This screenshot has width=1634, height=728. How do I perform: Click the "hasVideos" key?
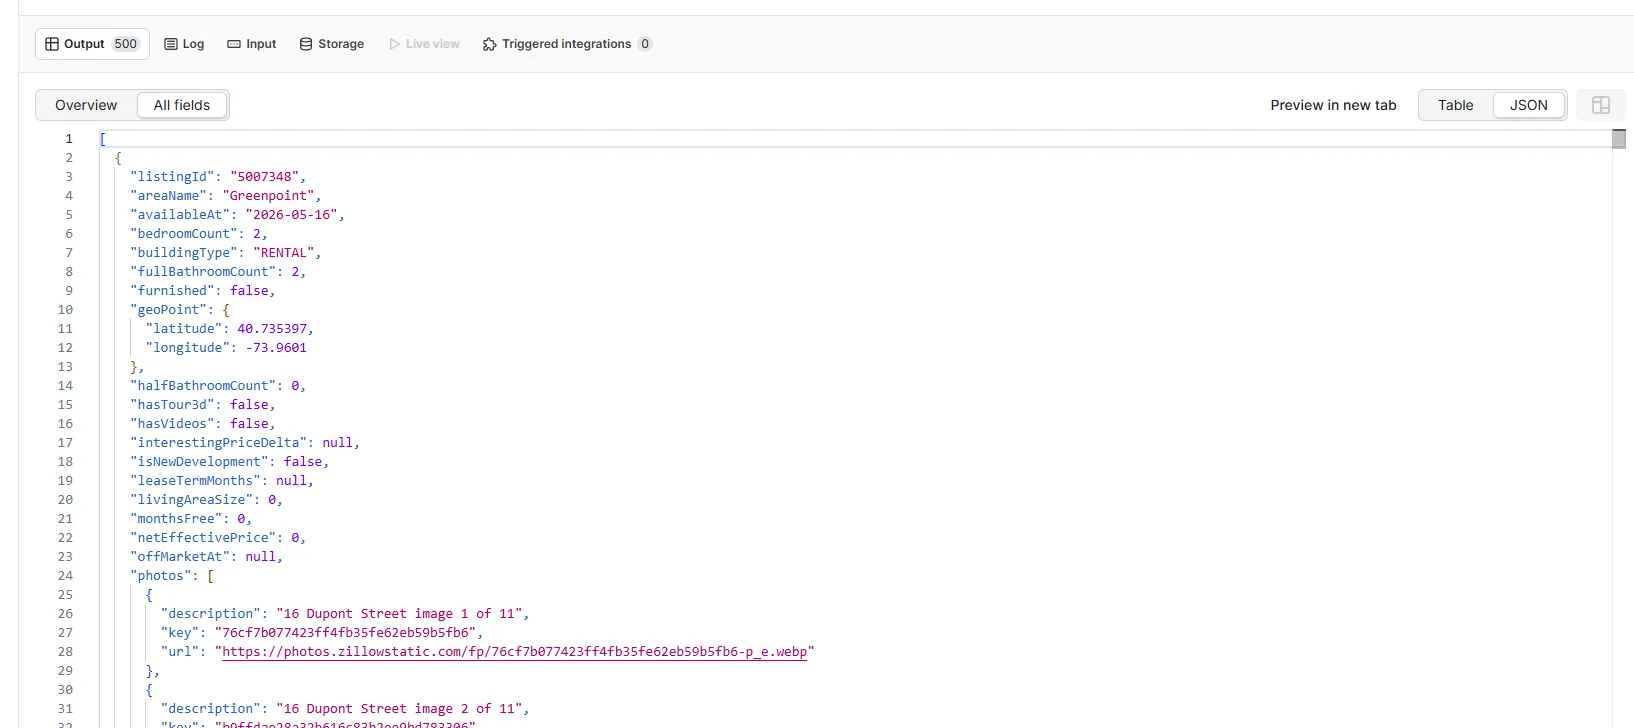click(172, 424)
